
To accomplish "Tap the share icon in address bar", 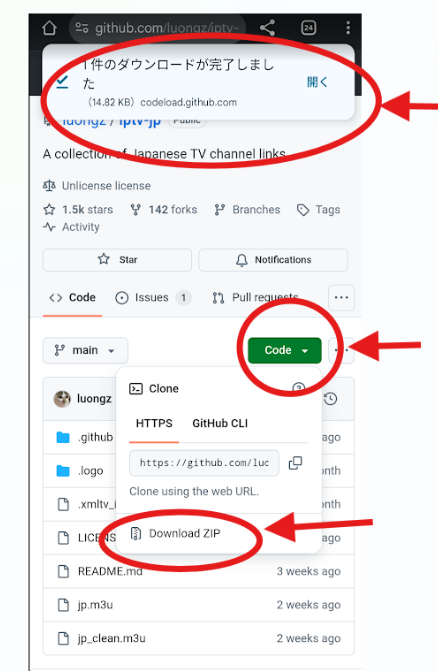I will coord(267,28).
